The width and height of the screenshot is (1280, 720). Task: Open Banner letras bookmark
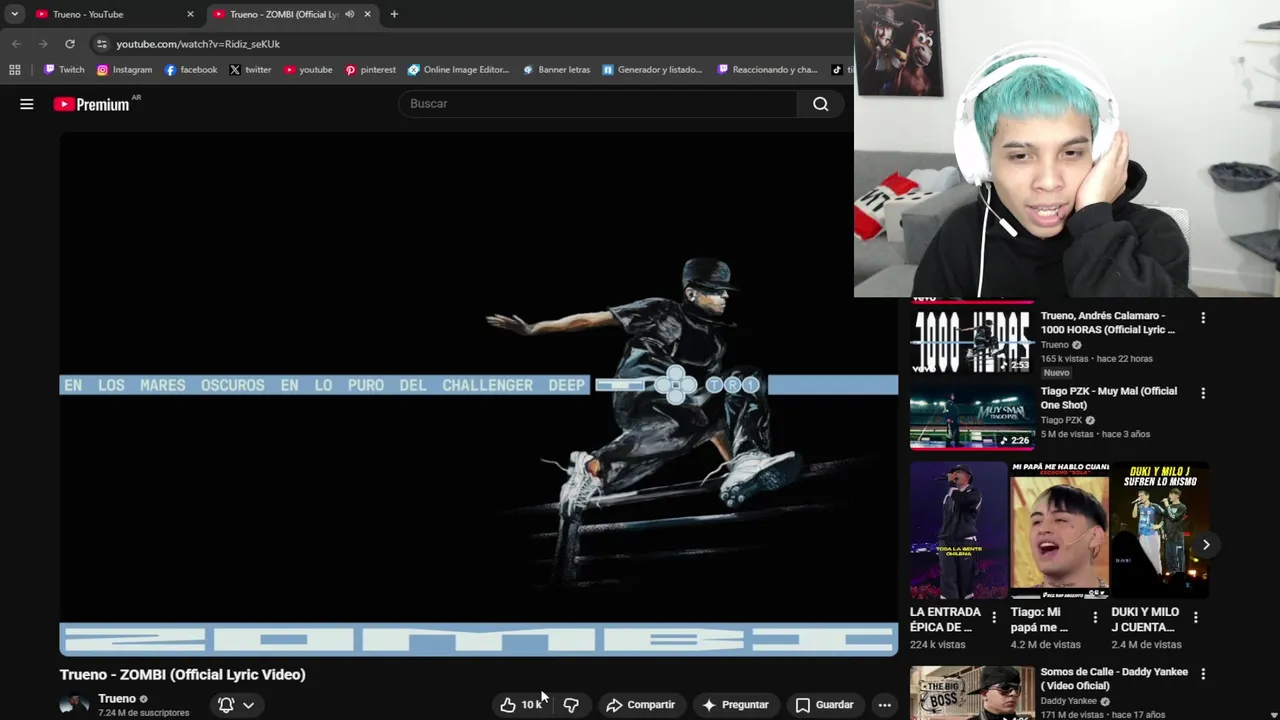point(556,70)
